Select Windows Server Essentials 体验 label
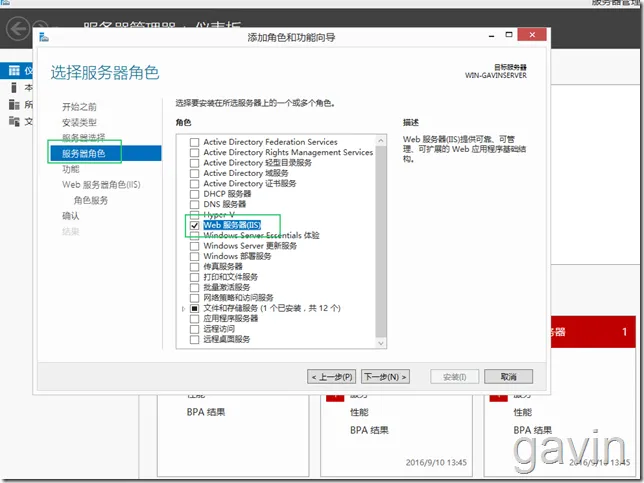The width and height of the screenshot is (644, 483). [x=261, y=235]
